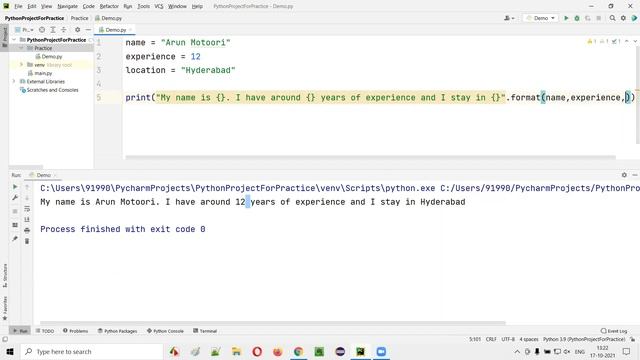Open the Event Log
This screenshot has height=360, width=640.
click(614, 331)
